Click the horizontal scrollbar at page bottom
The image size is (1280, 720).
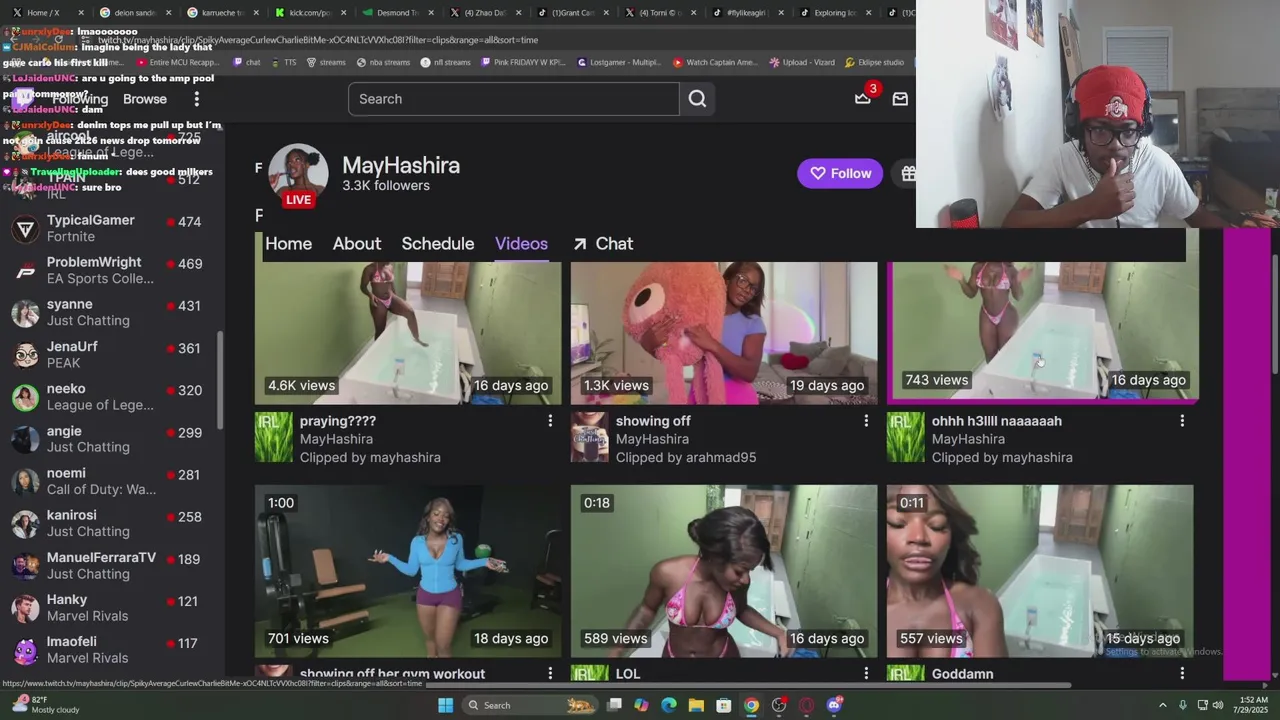coord(748,685)
